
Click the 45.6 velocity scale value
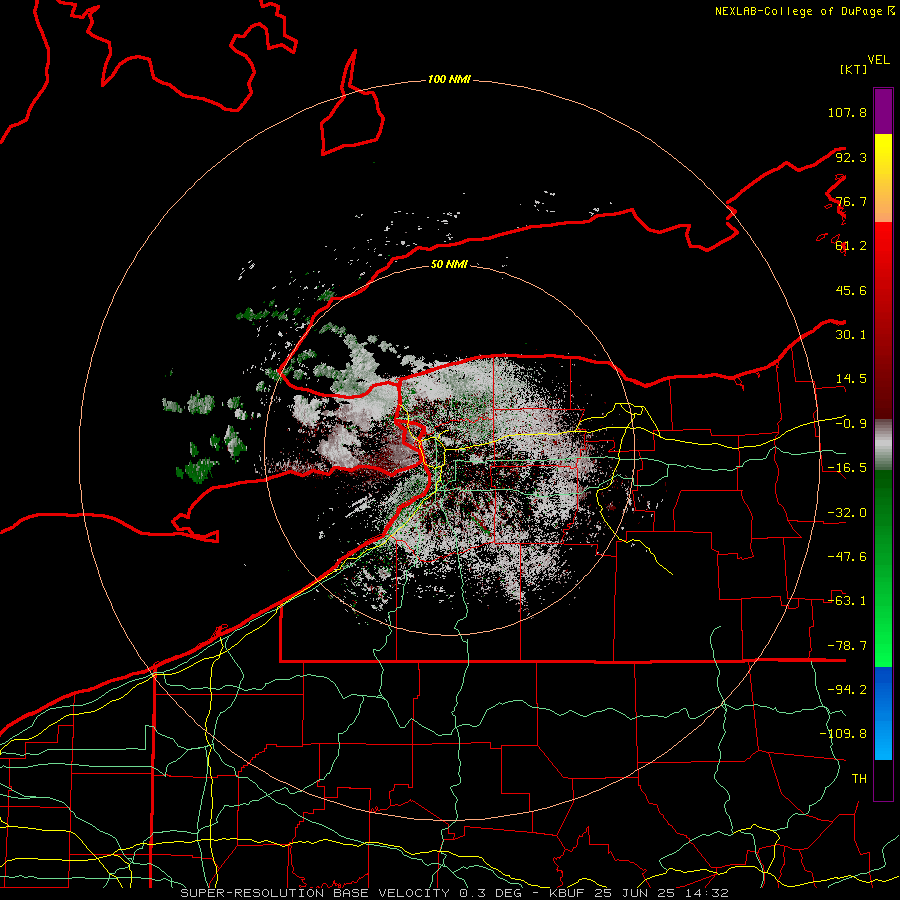coord(851,290)
